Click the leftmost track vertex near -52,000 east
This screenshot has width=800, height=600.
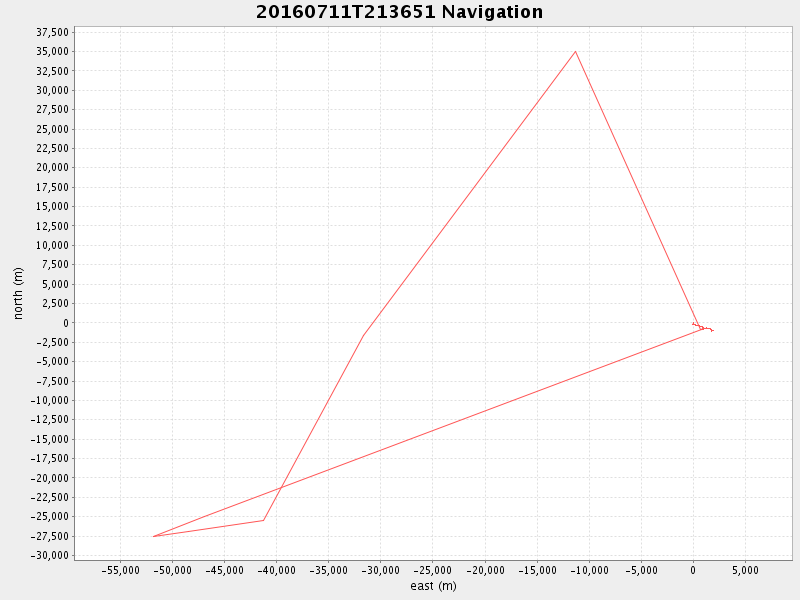click(154, 536)
